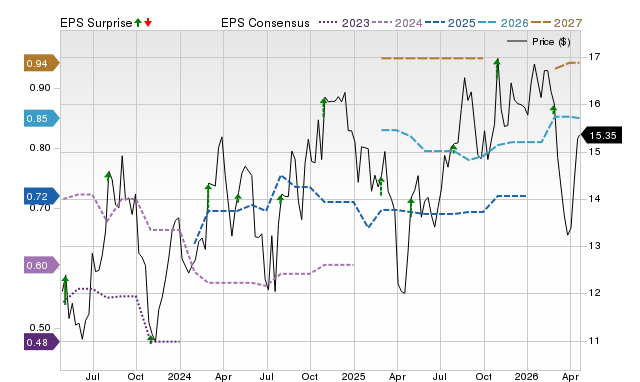Click the green up-arrow in the EPS Surprise legend
Image resolution: width=640 pixels, height=382 pixels.
pos(138,23)
